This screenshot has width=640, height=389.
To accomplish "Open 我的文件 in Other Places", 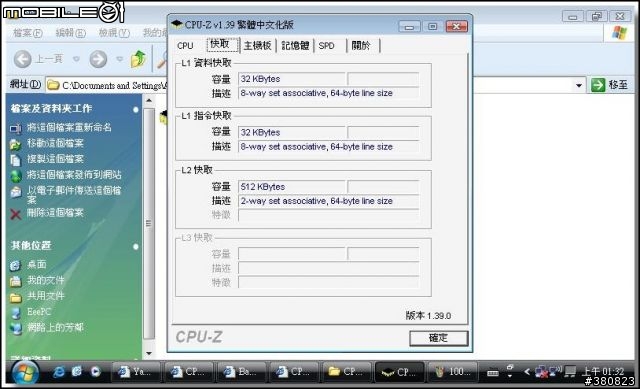I will (46, 280).
